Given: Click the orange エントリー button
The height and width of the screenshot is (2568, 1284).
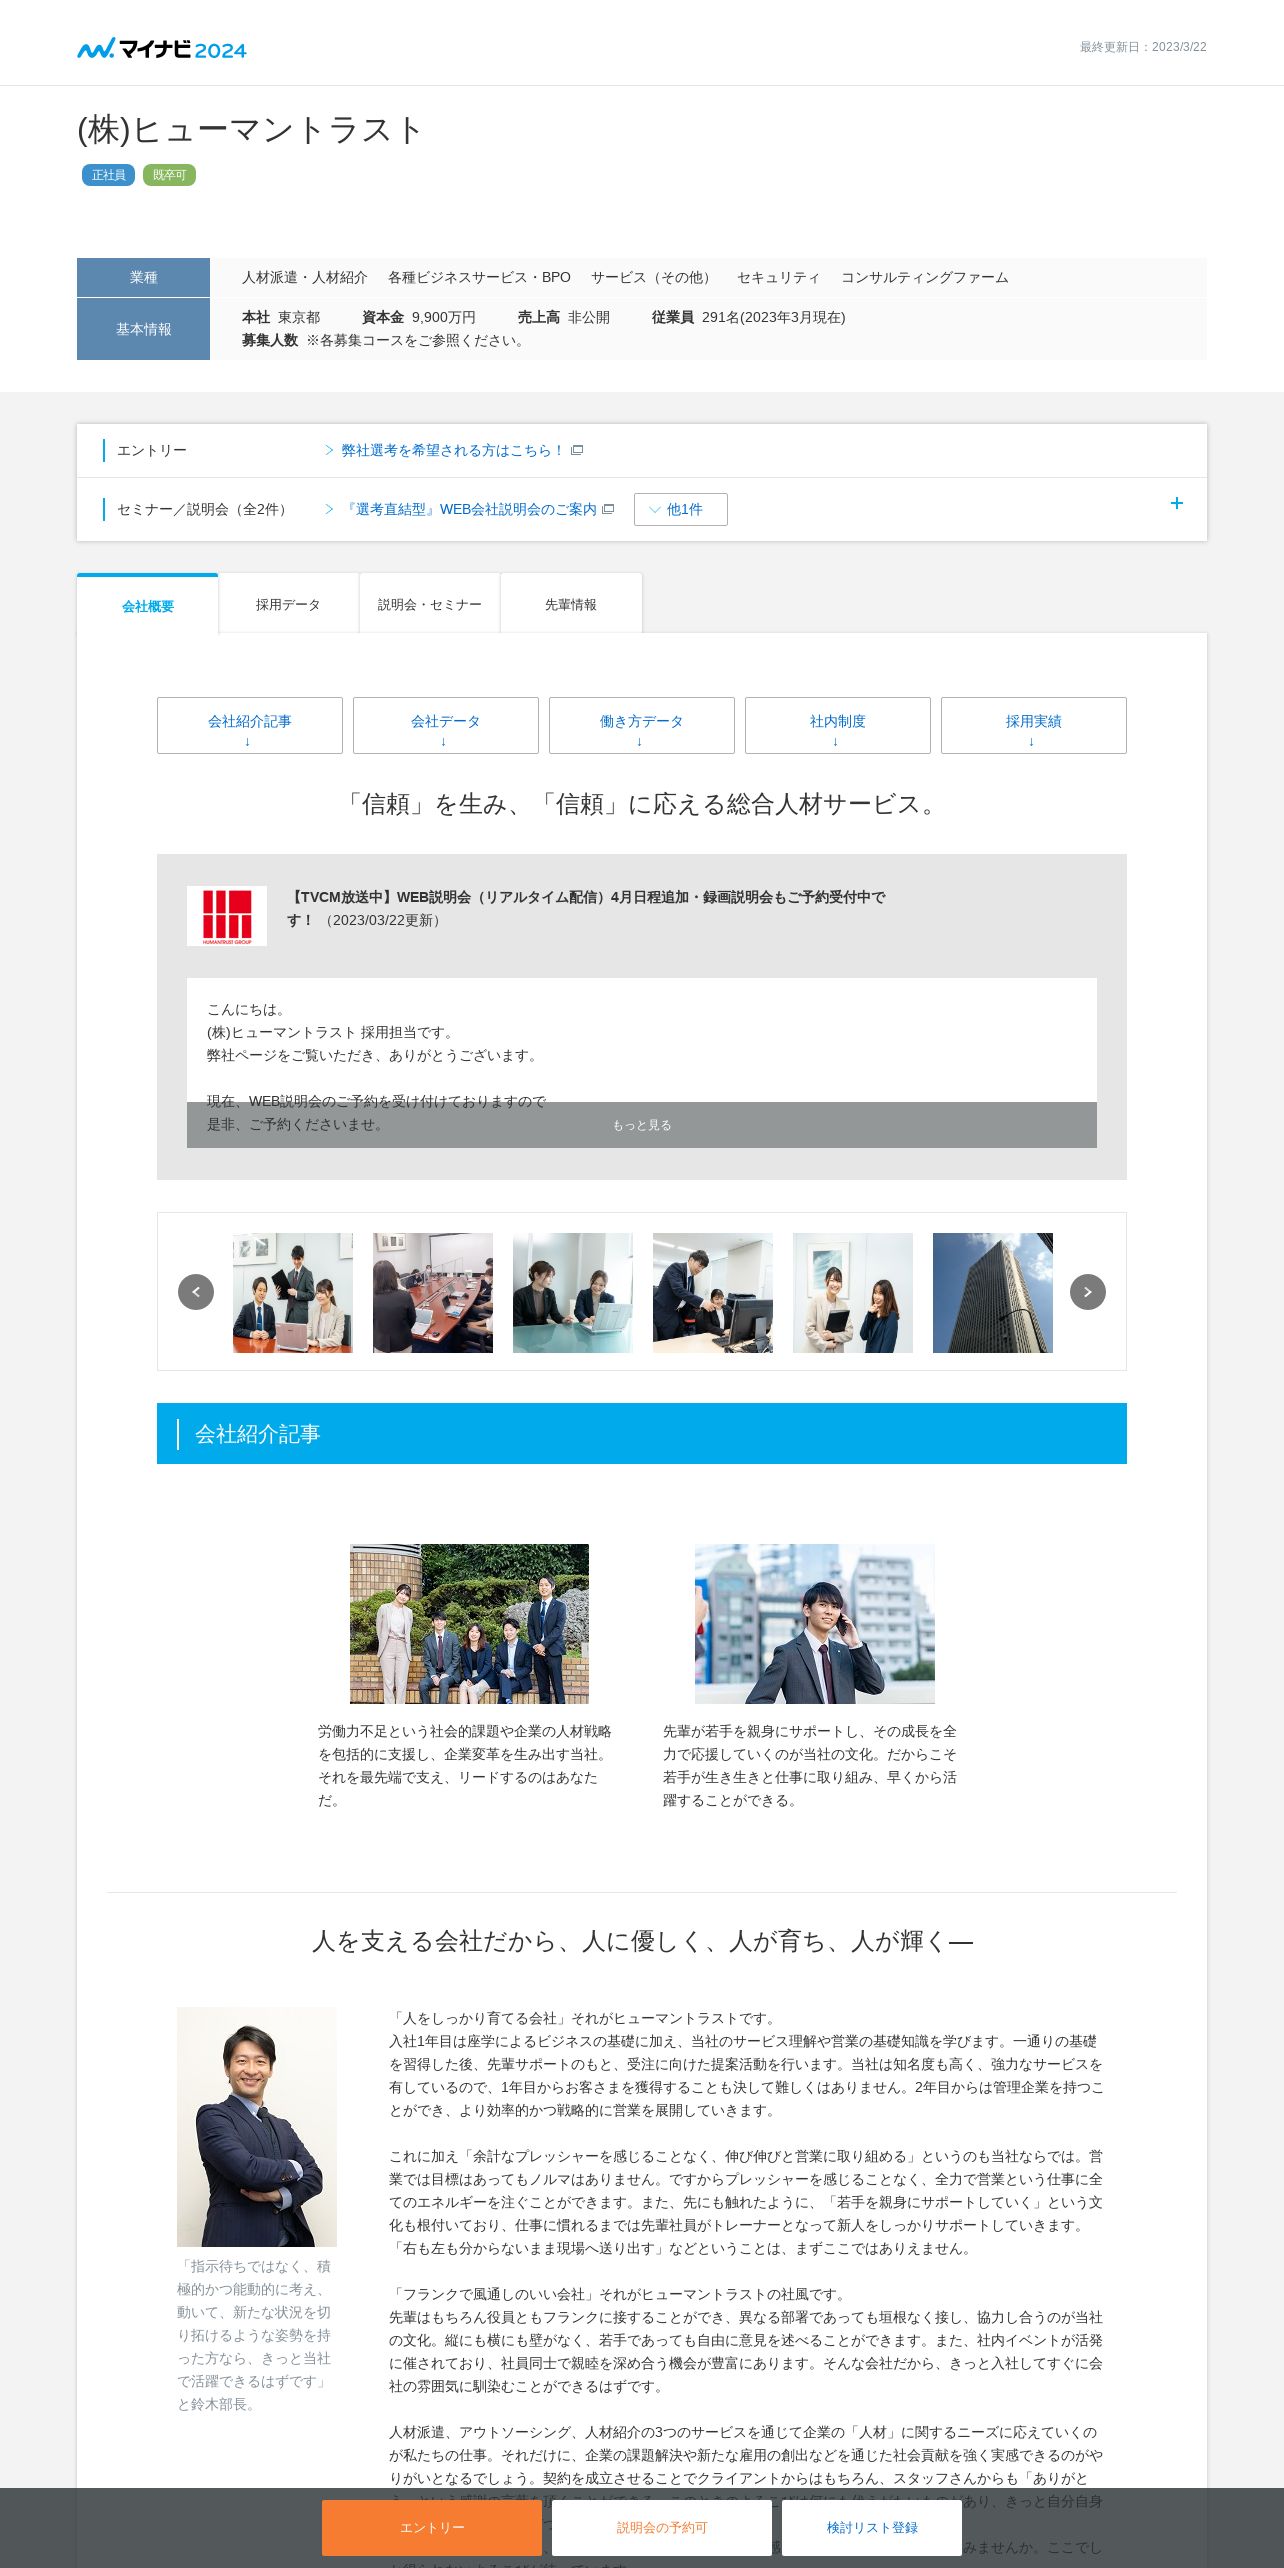Looking at the screenshot, I should (x=432, y=2527).
